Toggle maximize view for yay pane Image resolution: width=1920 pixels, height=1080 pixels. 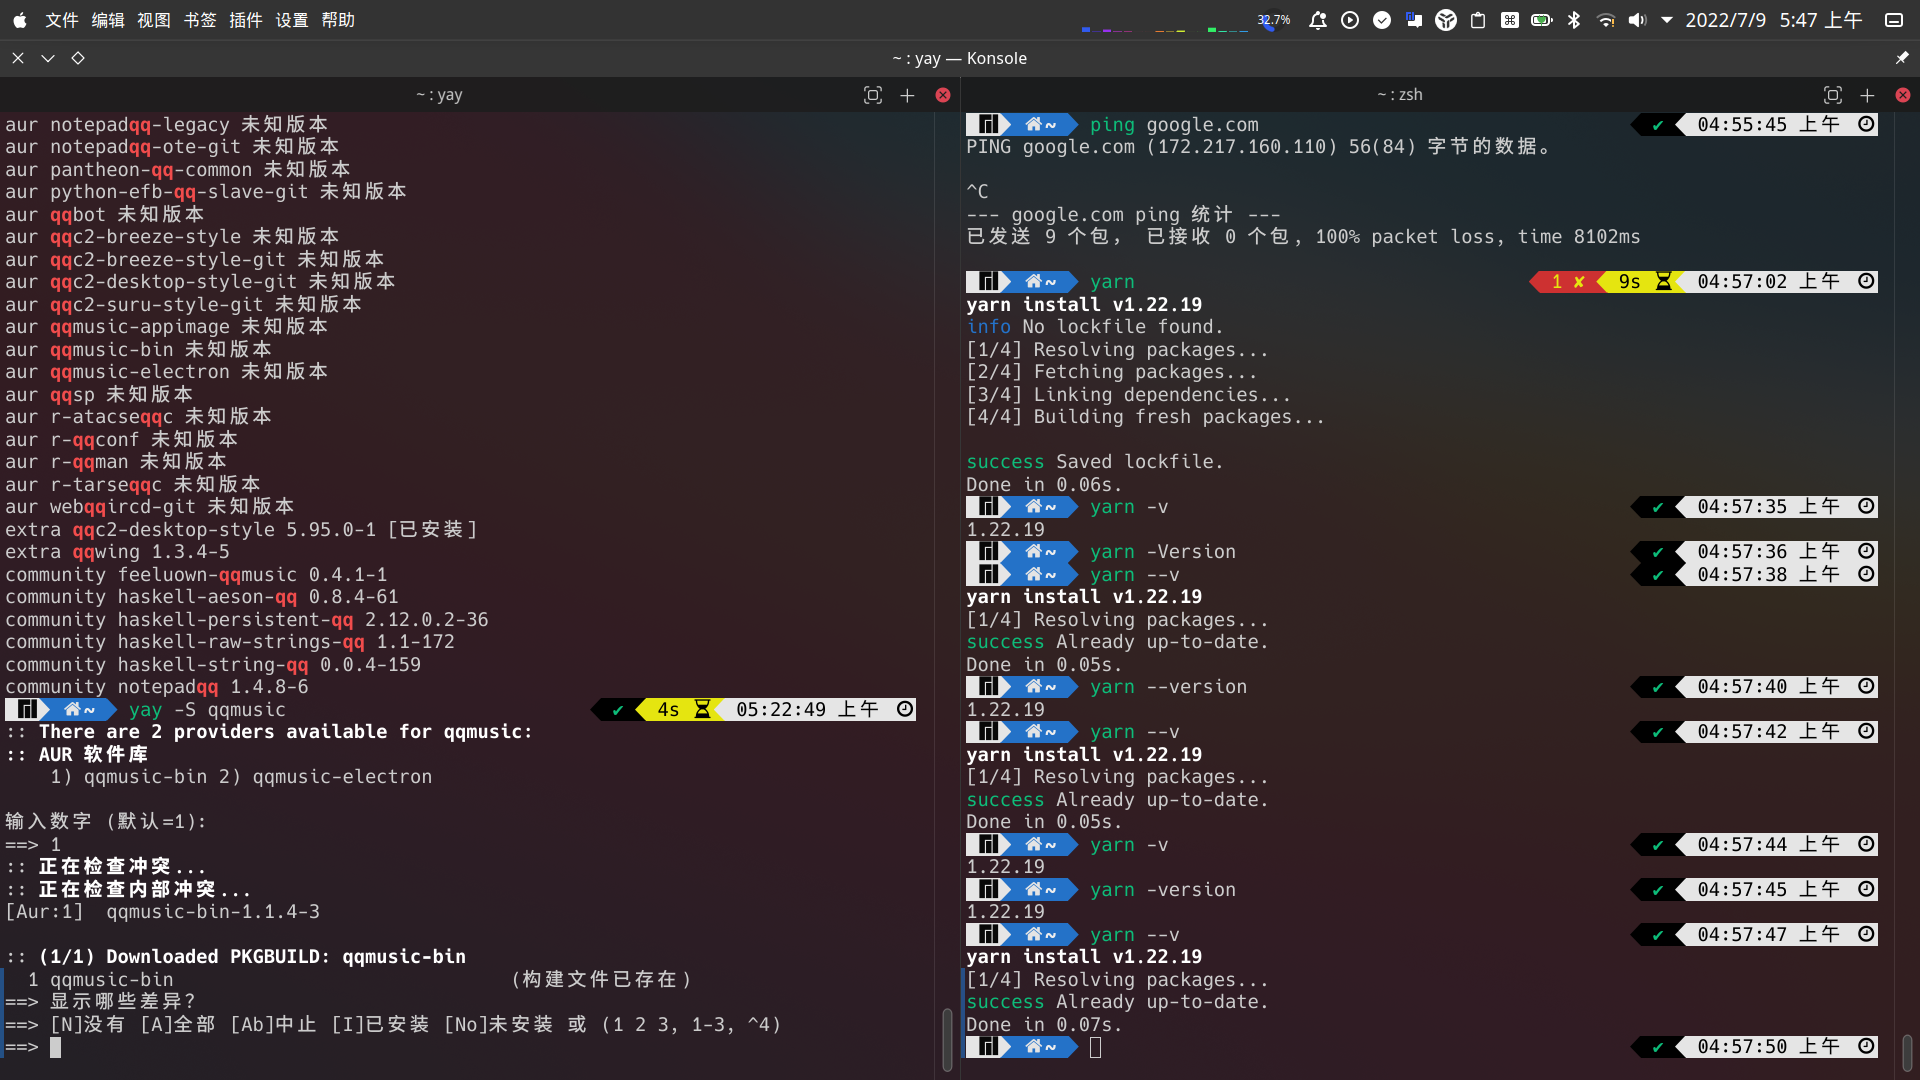(x=873, y=95)
